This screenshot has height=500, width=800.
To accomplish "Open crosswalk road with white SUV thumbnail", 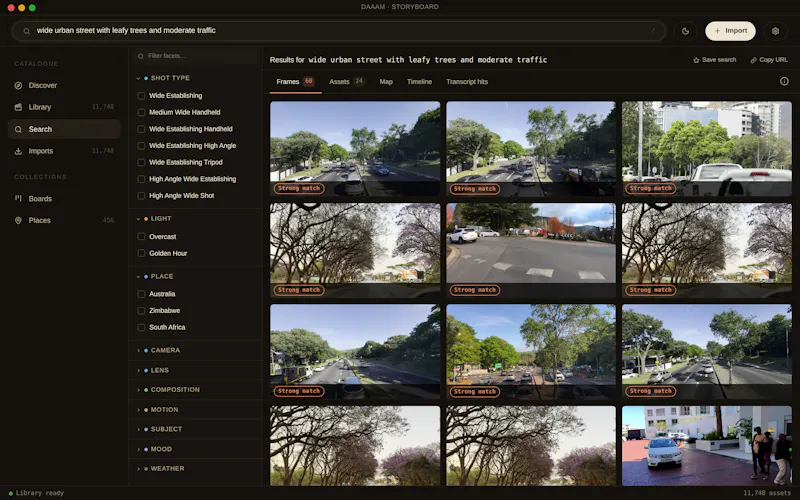I will tap(531, 251).
